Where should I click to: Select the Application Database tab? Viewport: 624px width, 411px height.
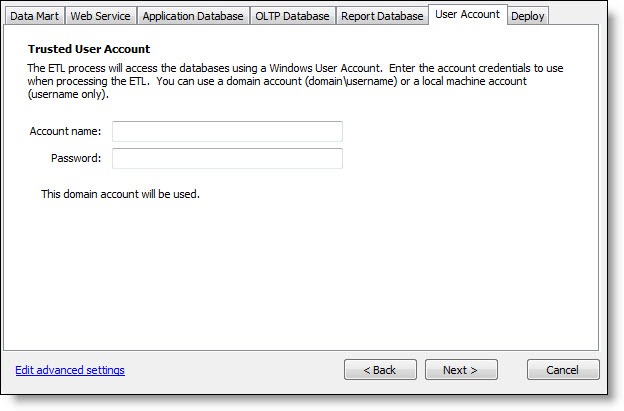tap(192, 16)
